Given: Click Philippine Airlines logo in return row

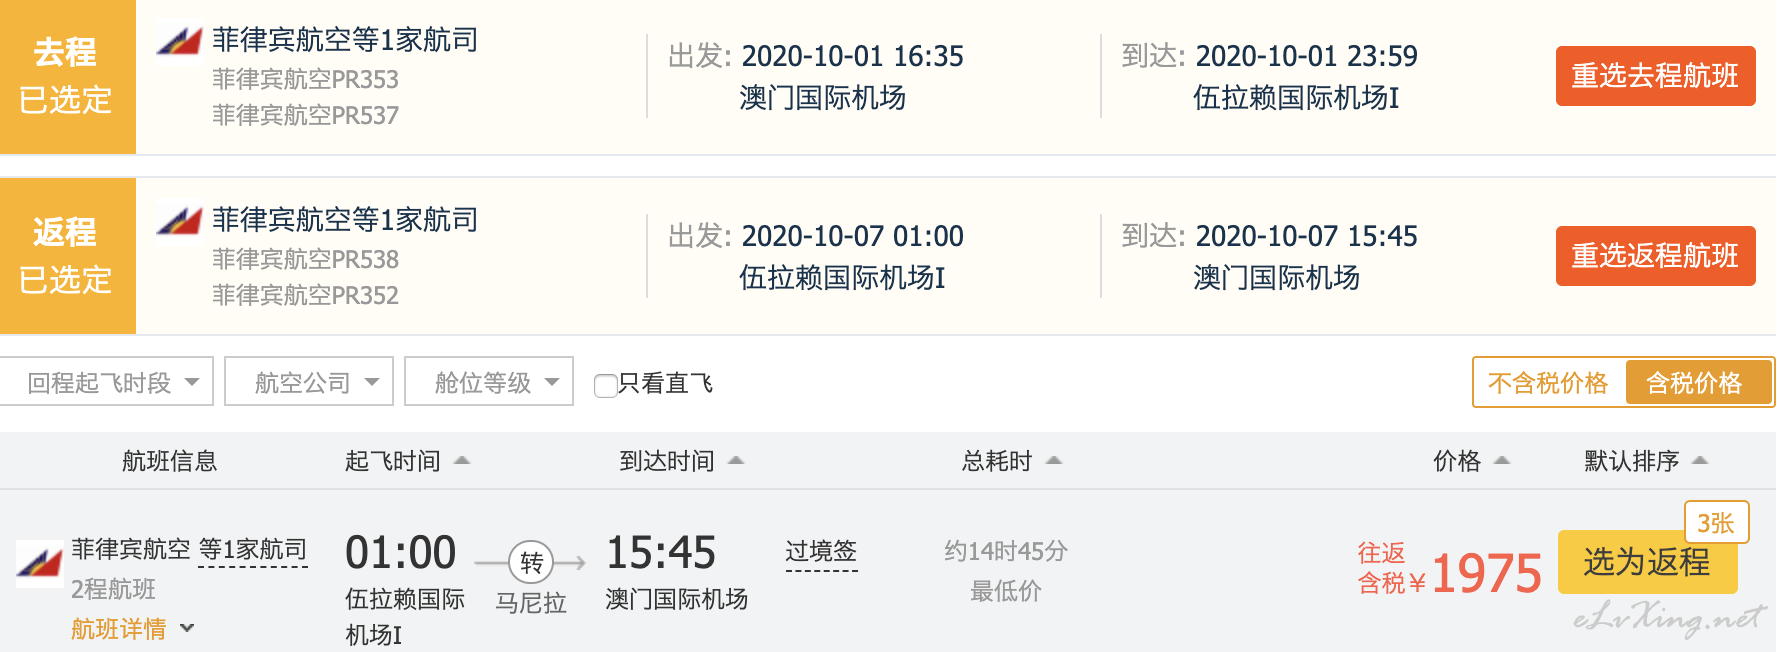Looking at the screenshot, I should [x=179, y=221].
